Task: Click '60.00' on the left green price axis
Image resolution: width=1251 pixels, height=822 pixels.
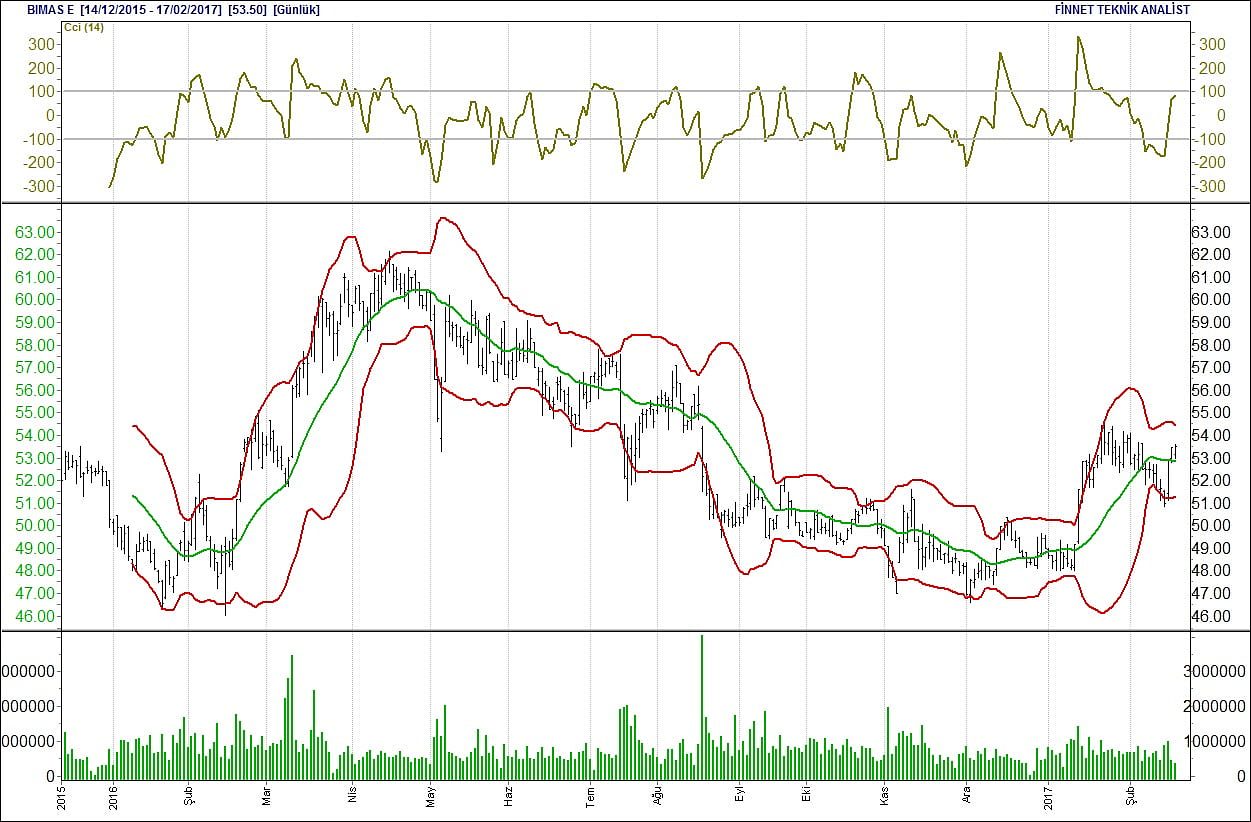Action: [35, 300]
